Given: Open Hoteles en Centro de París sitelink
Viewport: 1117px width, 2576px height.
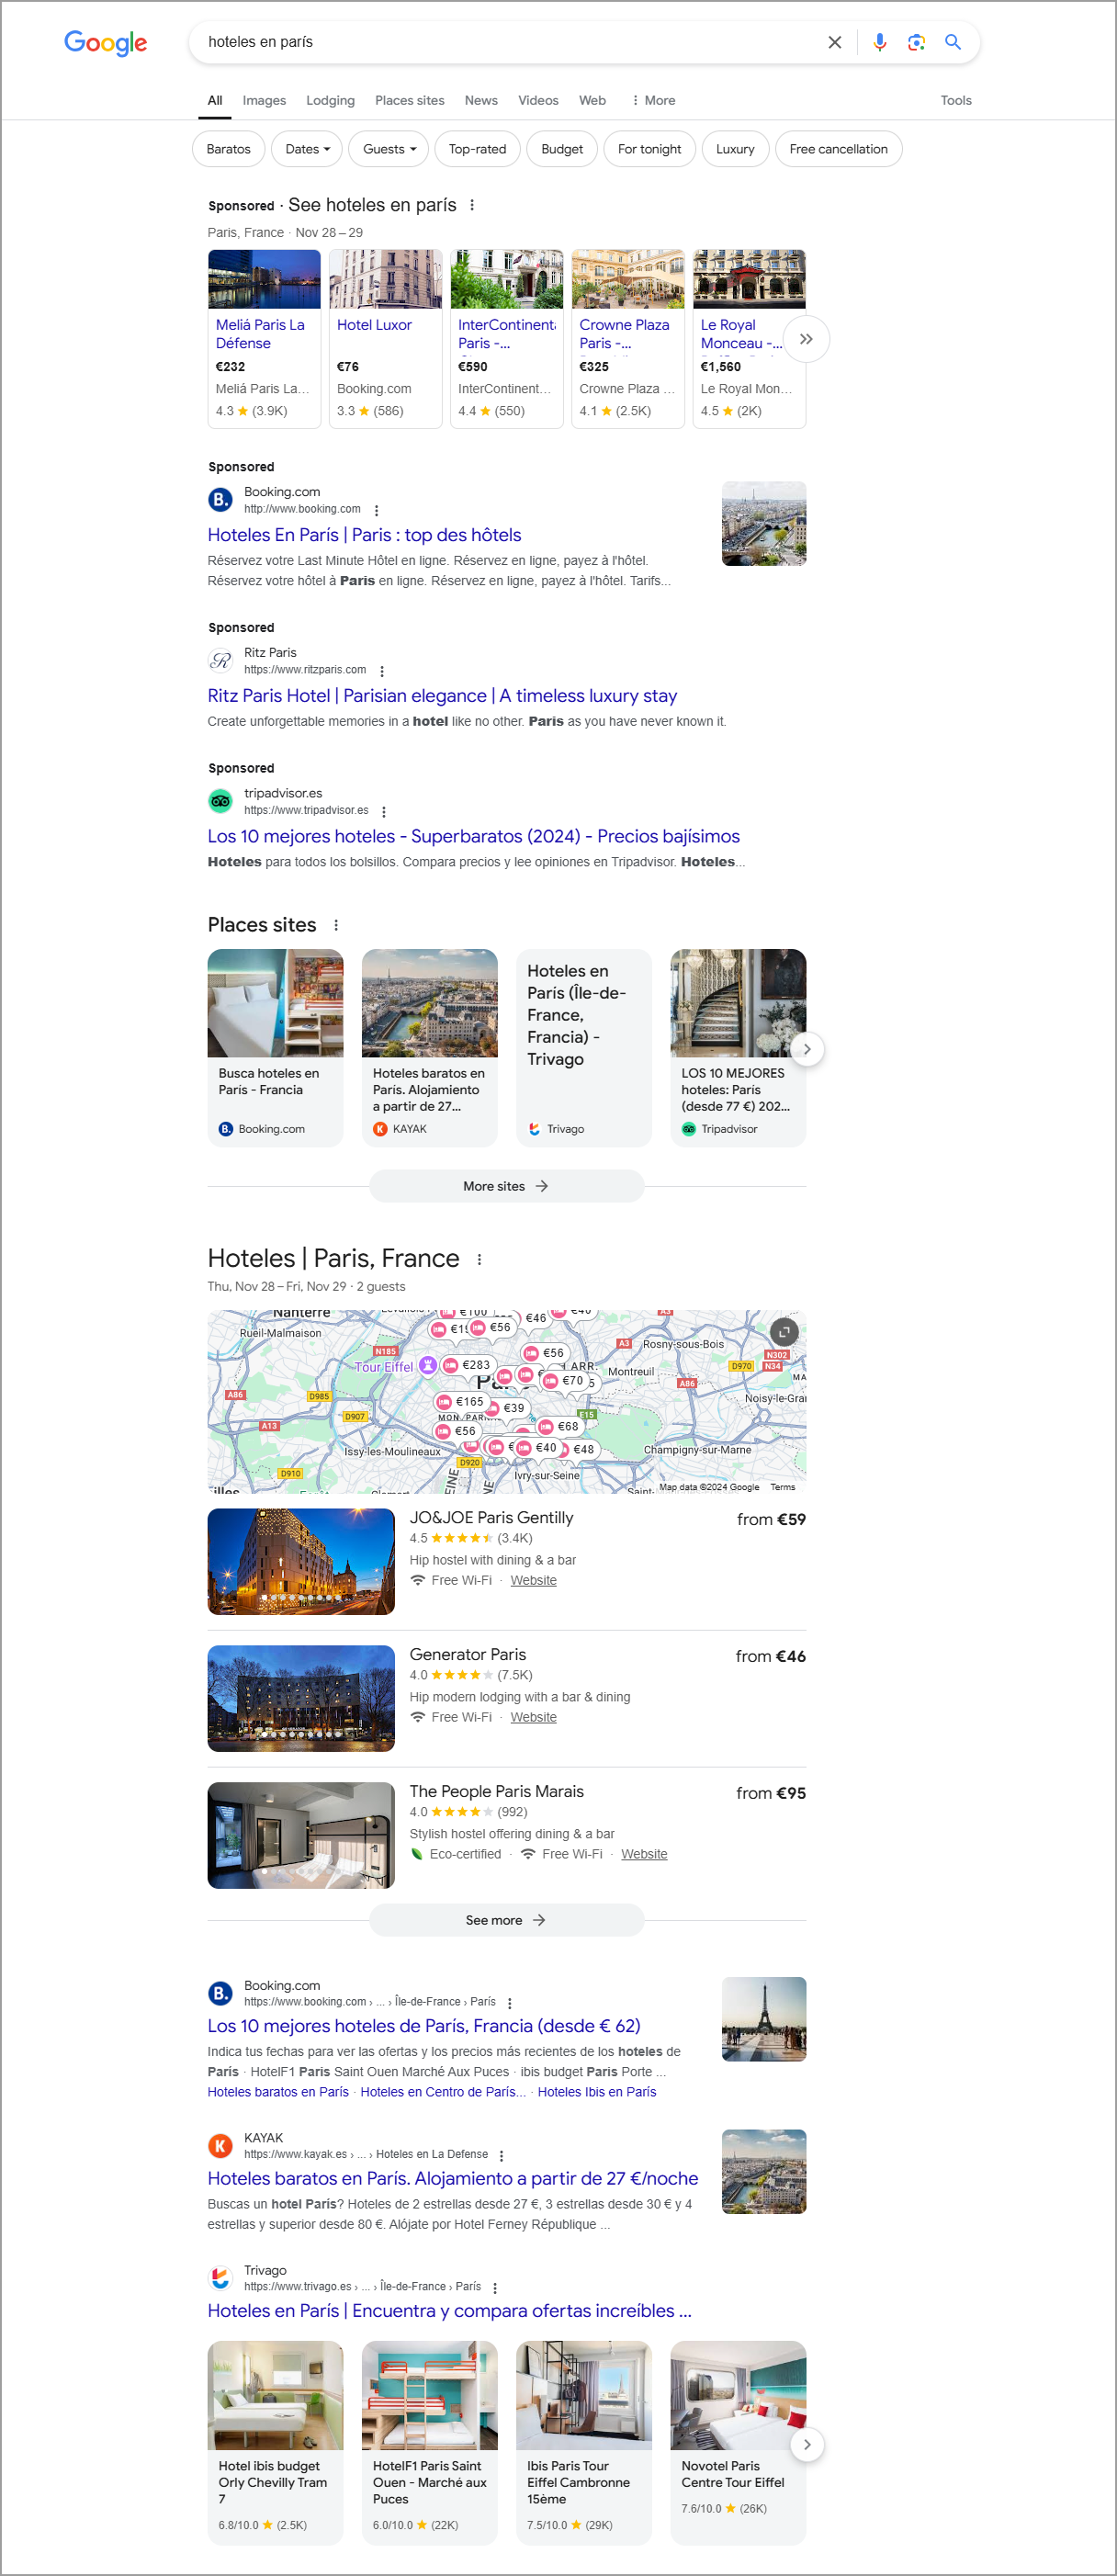Looking at the screenshot, I should pos(442,2092).
